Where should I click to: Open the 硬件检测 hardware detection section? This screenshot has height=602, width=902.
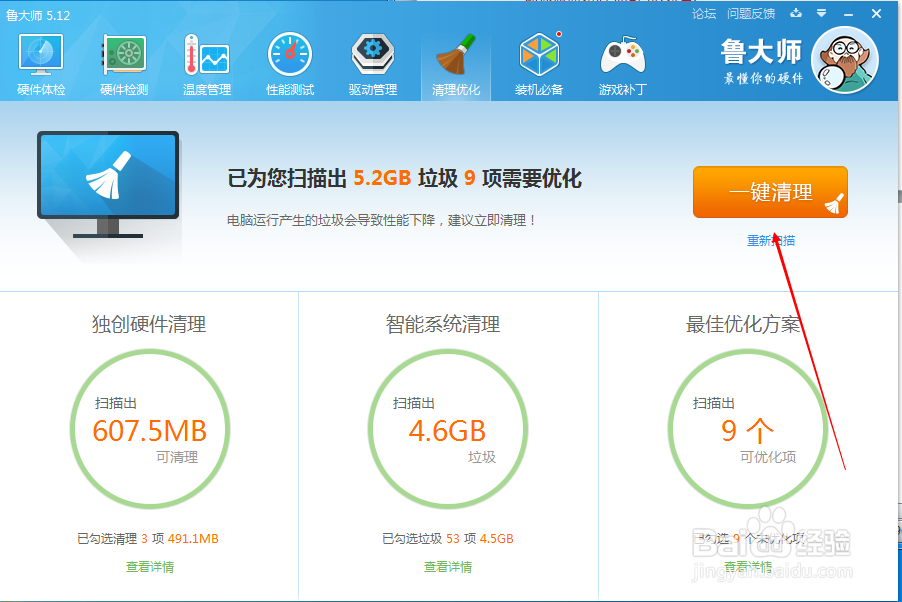(124, 64)
